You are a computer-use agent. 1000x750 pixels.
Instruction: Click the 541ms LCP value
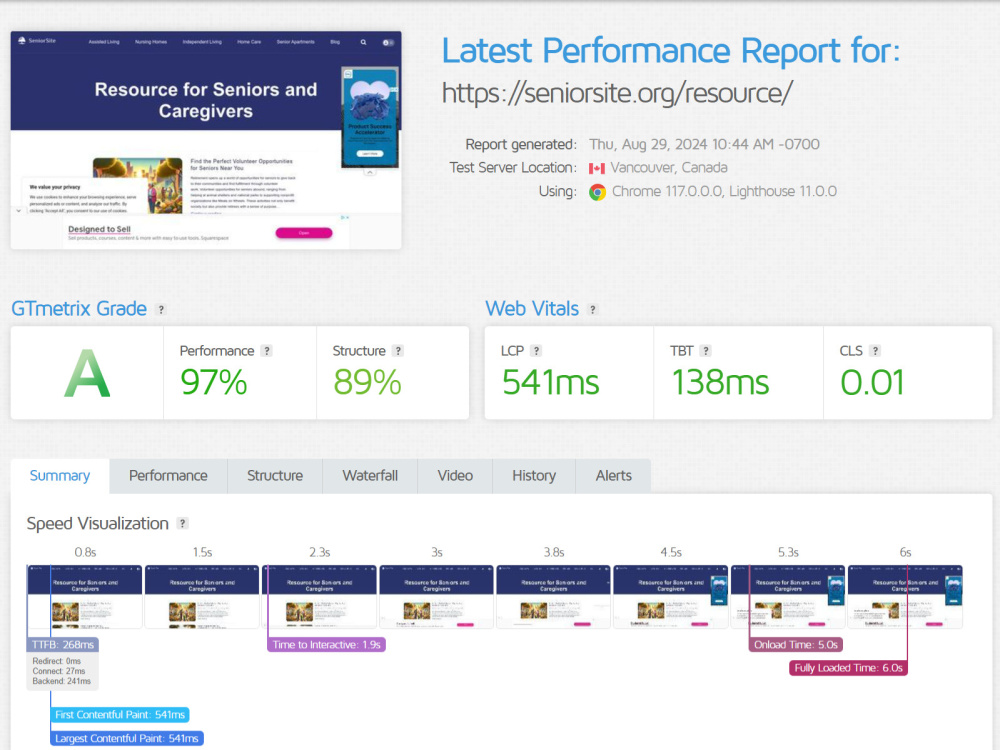550,383
